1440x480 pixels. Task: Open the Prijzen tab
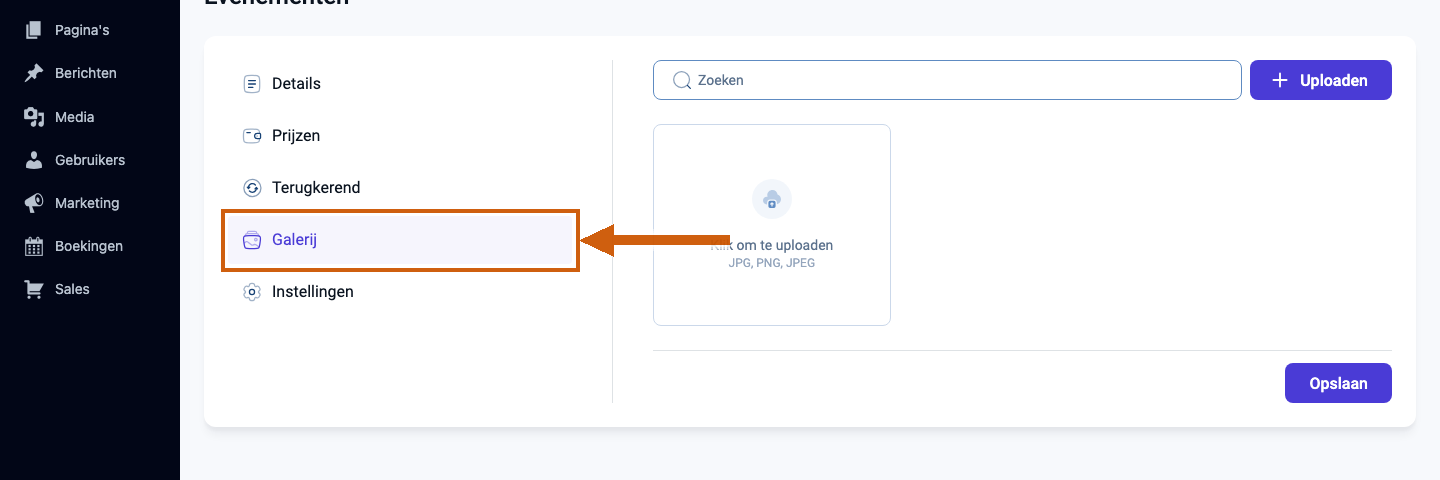[399, 136]
